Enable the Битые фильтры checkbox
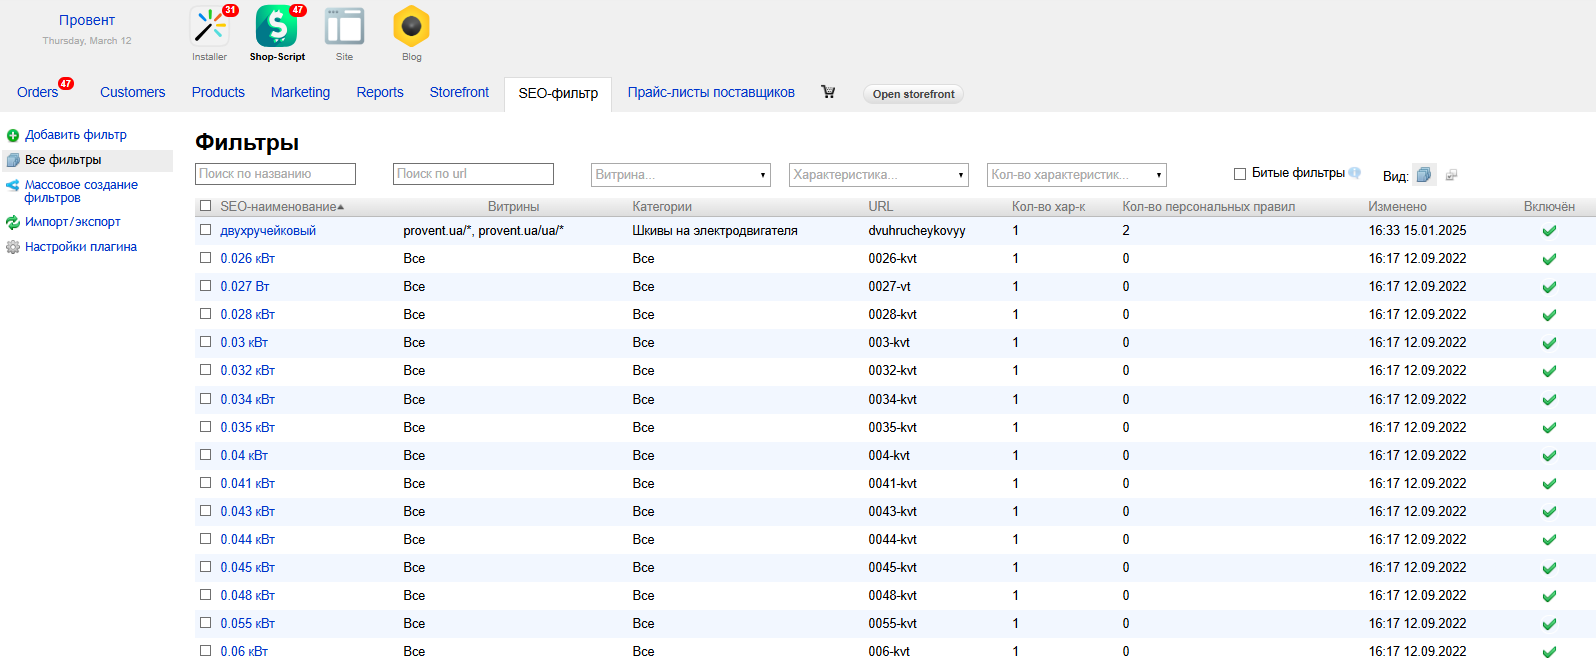Viewport: 1596px width, 658px height. click(x=1240, y=174)
